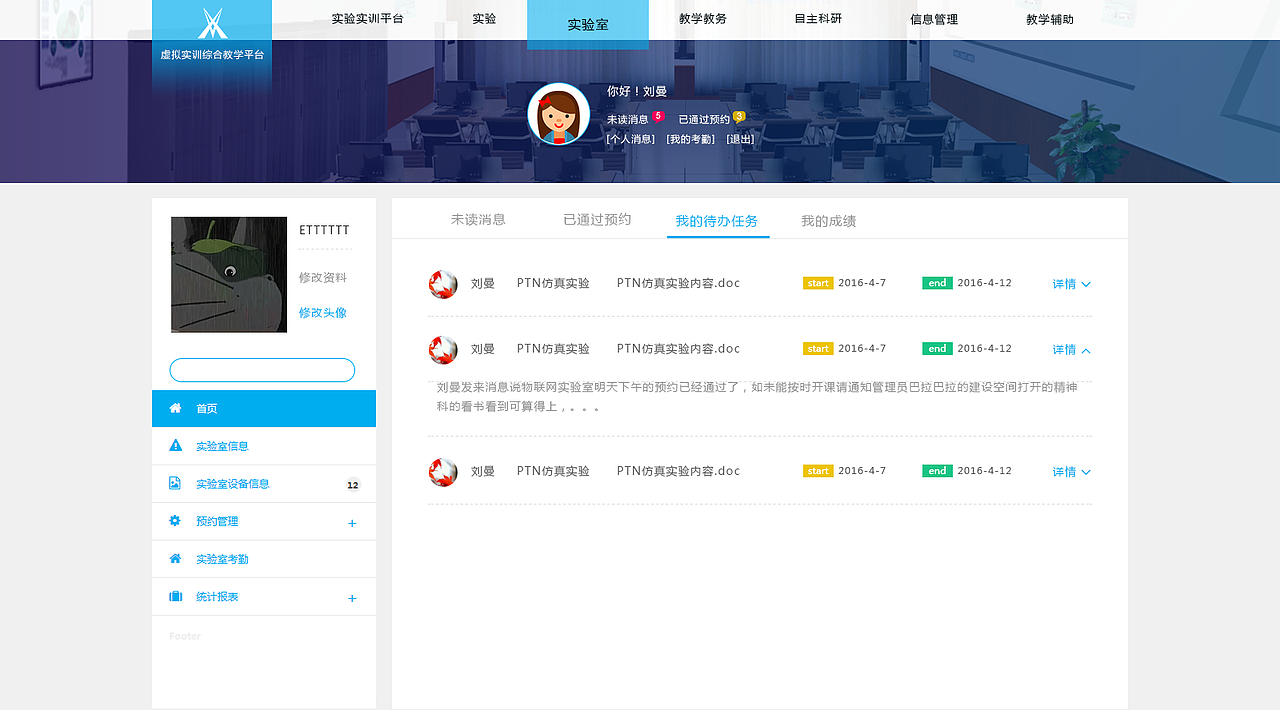Viewport: 1280px width, 710px height.
Task: Click the sidebar search input field
Action: [262, 370]
